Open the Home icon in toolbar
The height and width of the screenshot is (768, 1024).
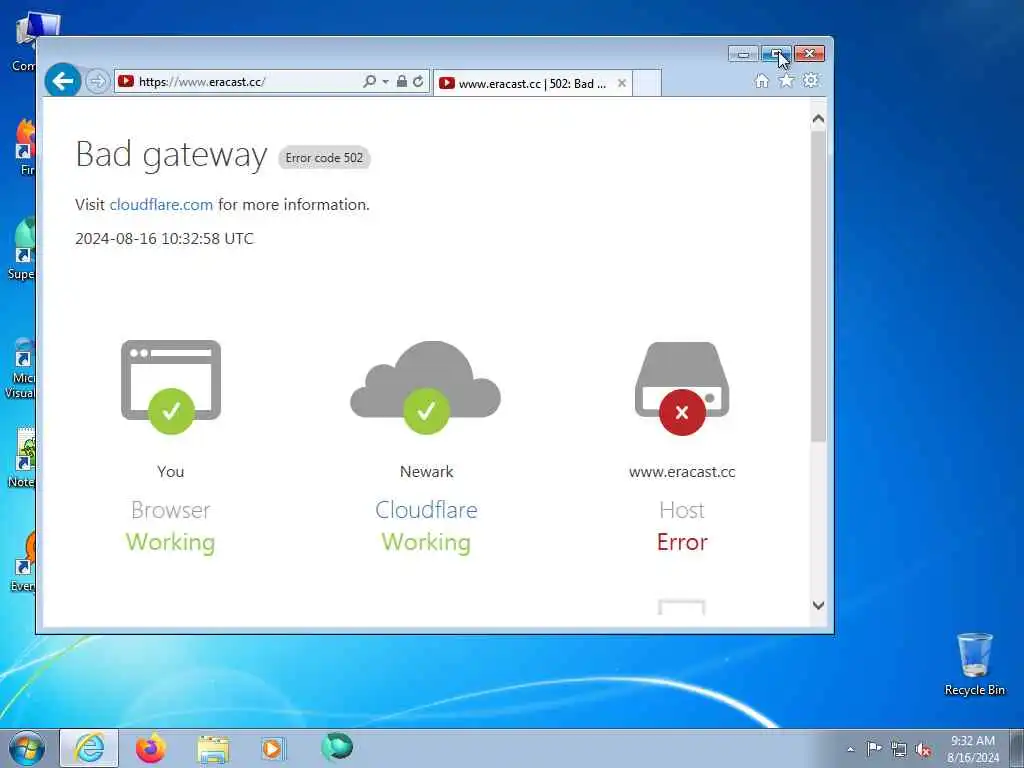tap(761, 81)
